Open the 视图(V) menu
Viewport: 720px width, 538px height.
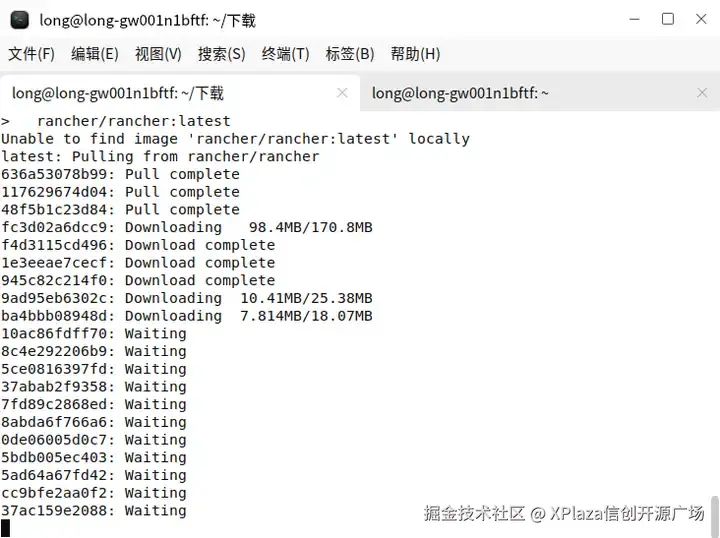tap(158, 54)
